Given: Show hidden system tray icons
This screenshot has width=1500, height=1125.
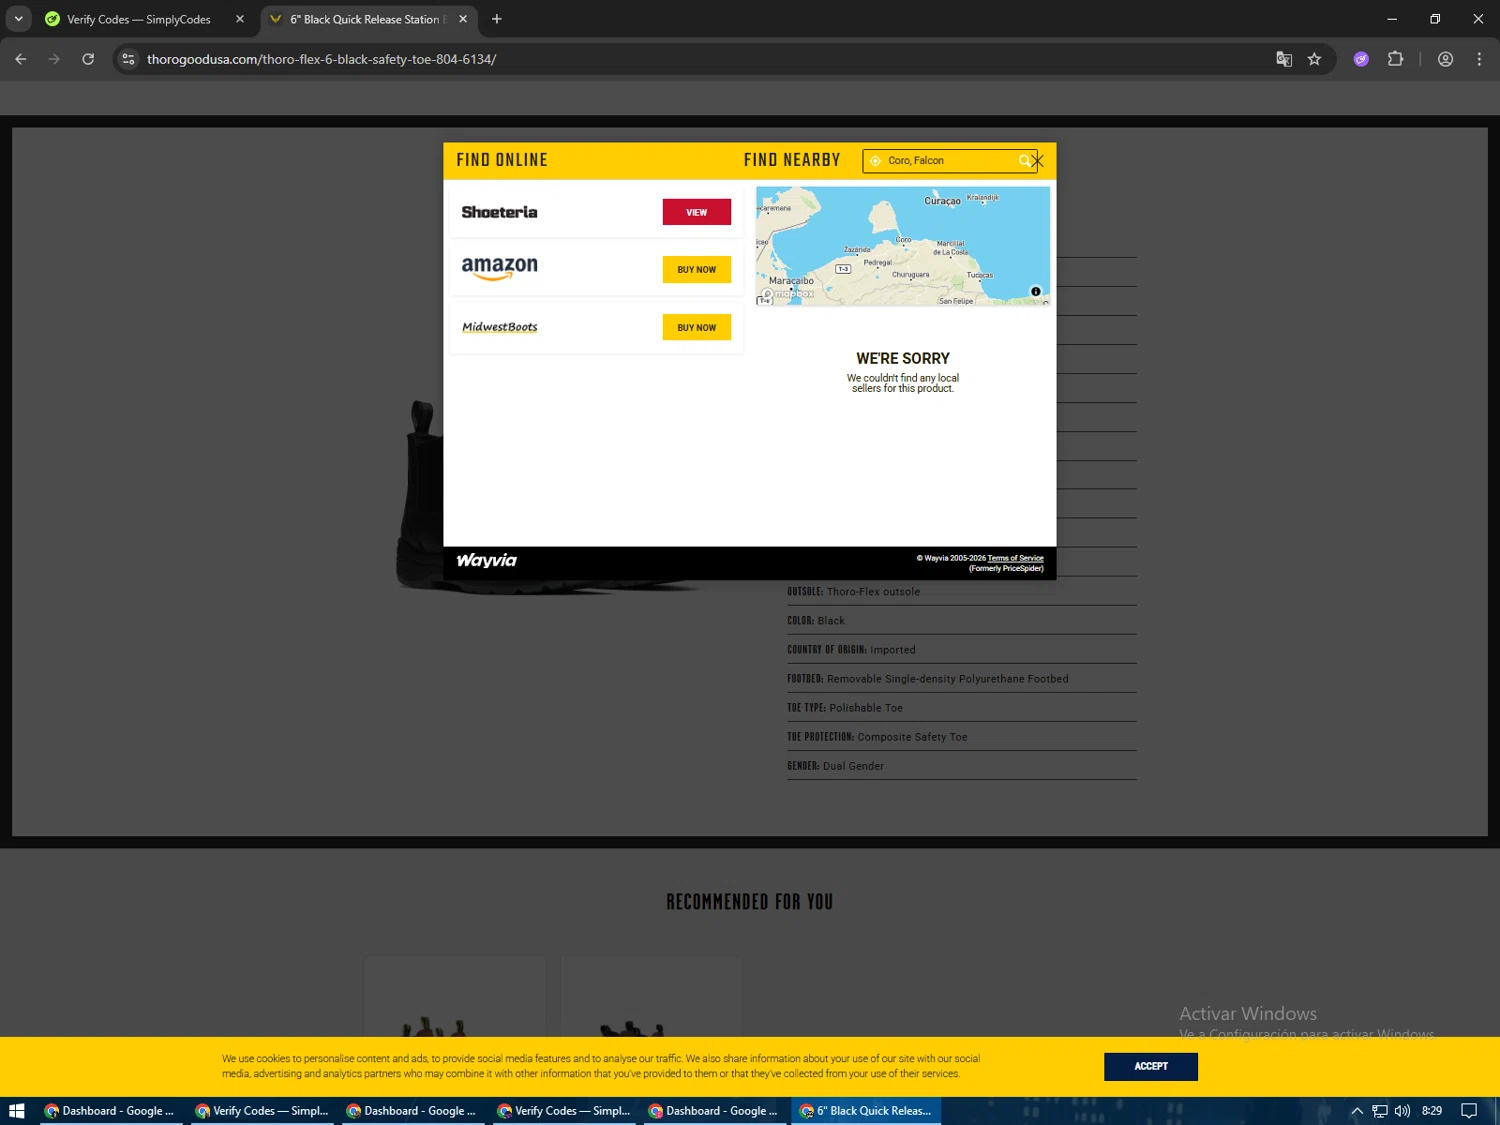Looking at the screenshot, I should coord(1357,1111).
